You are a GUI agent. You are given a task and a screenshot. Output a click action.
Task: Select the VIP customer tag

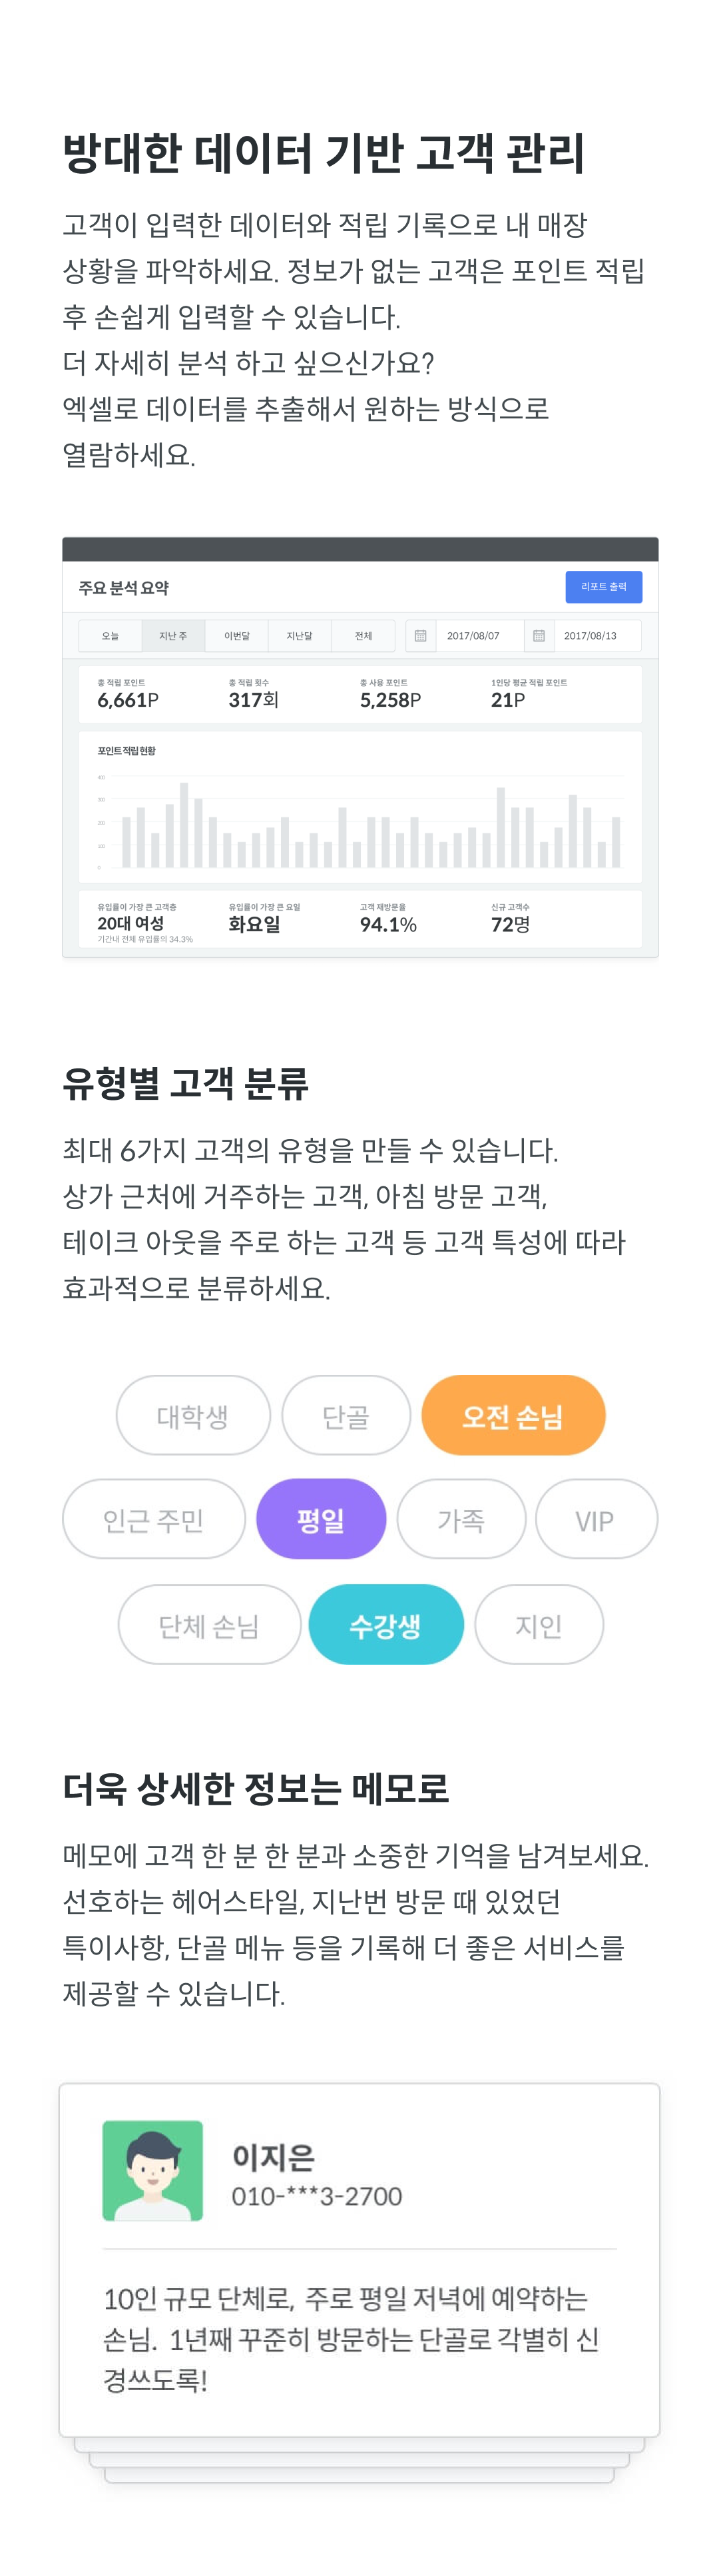tap(596, 1519)
